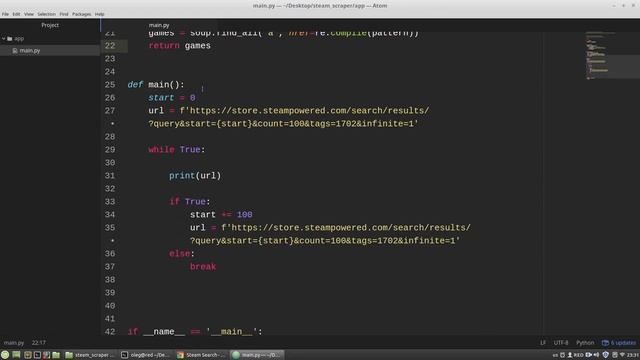This screenshot has height=360, width=640.
Task: Open the Find menu
Action: click(64, 14)
